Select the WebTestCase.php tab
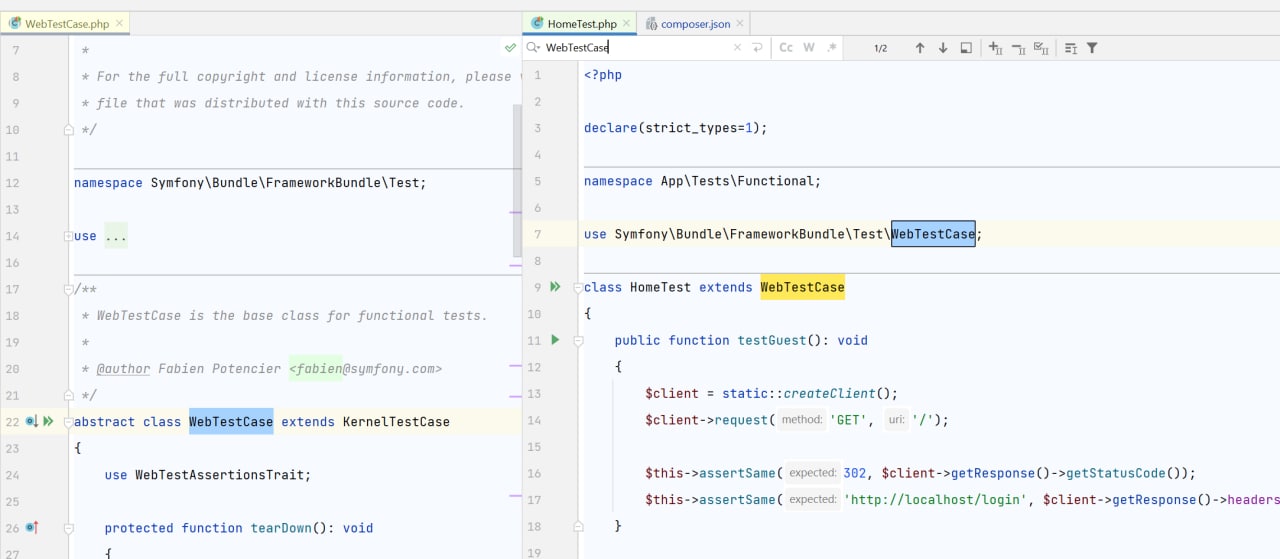 pos(66,23)
